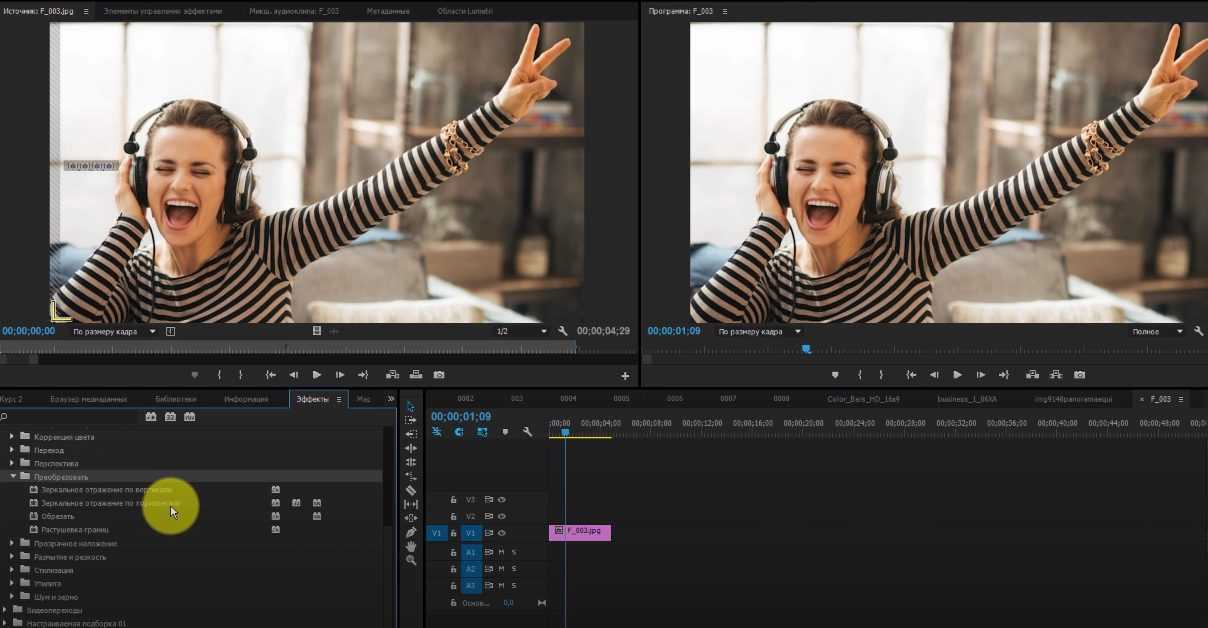
Task: Select the Razor tool in the timeline toolbar
Action: click(411, 491)
